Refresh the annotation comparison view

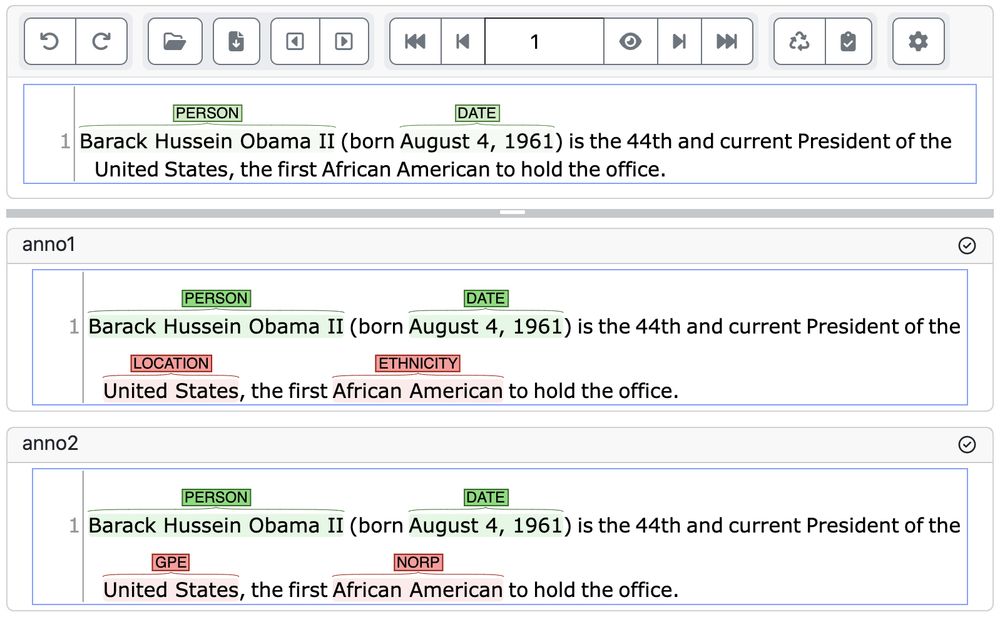coord(798,41)
